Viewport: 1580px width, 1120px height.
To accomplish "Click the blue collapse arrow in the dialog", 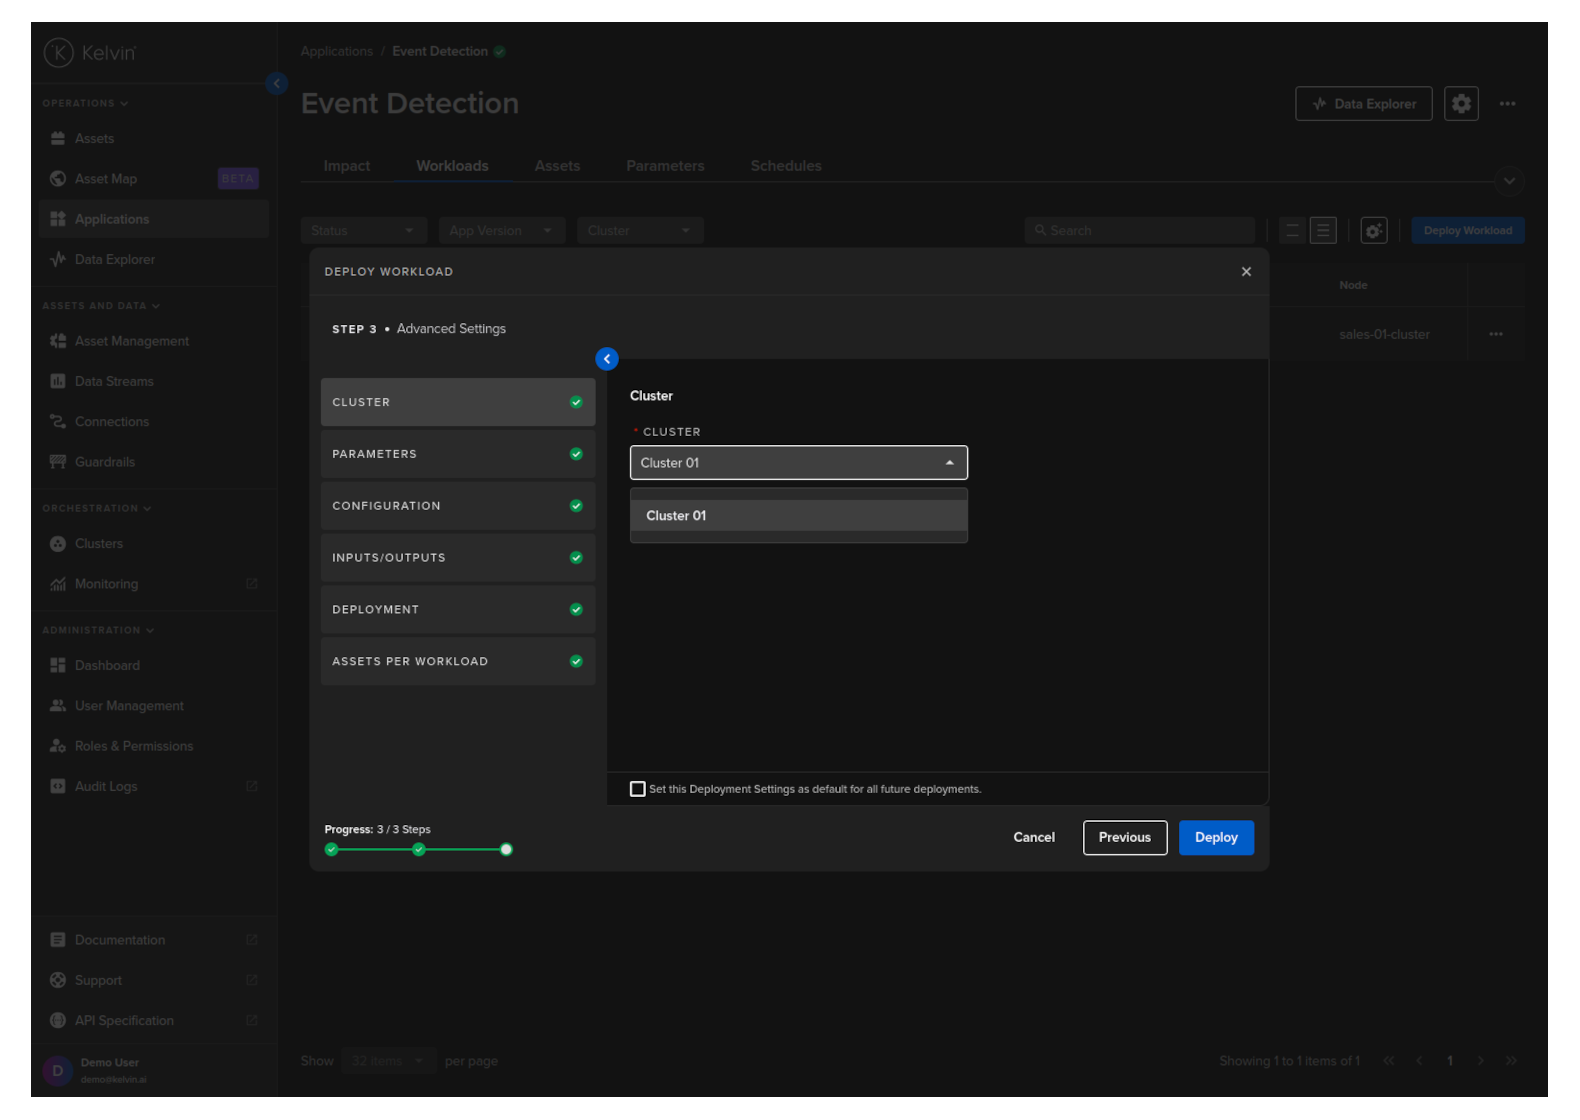I will point(607,359).
